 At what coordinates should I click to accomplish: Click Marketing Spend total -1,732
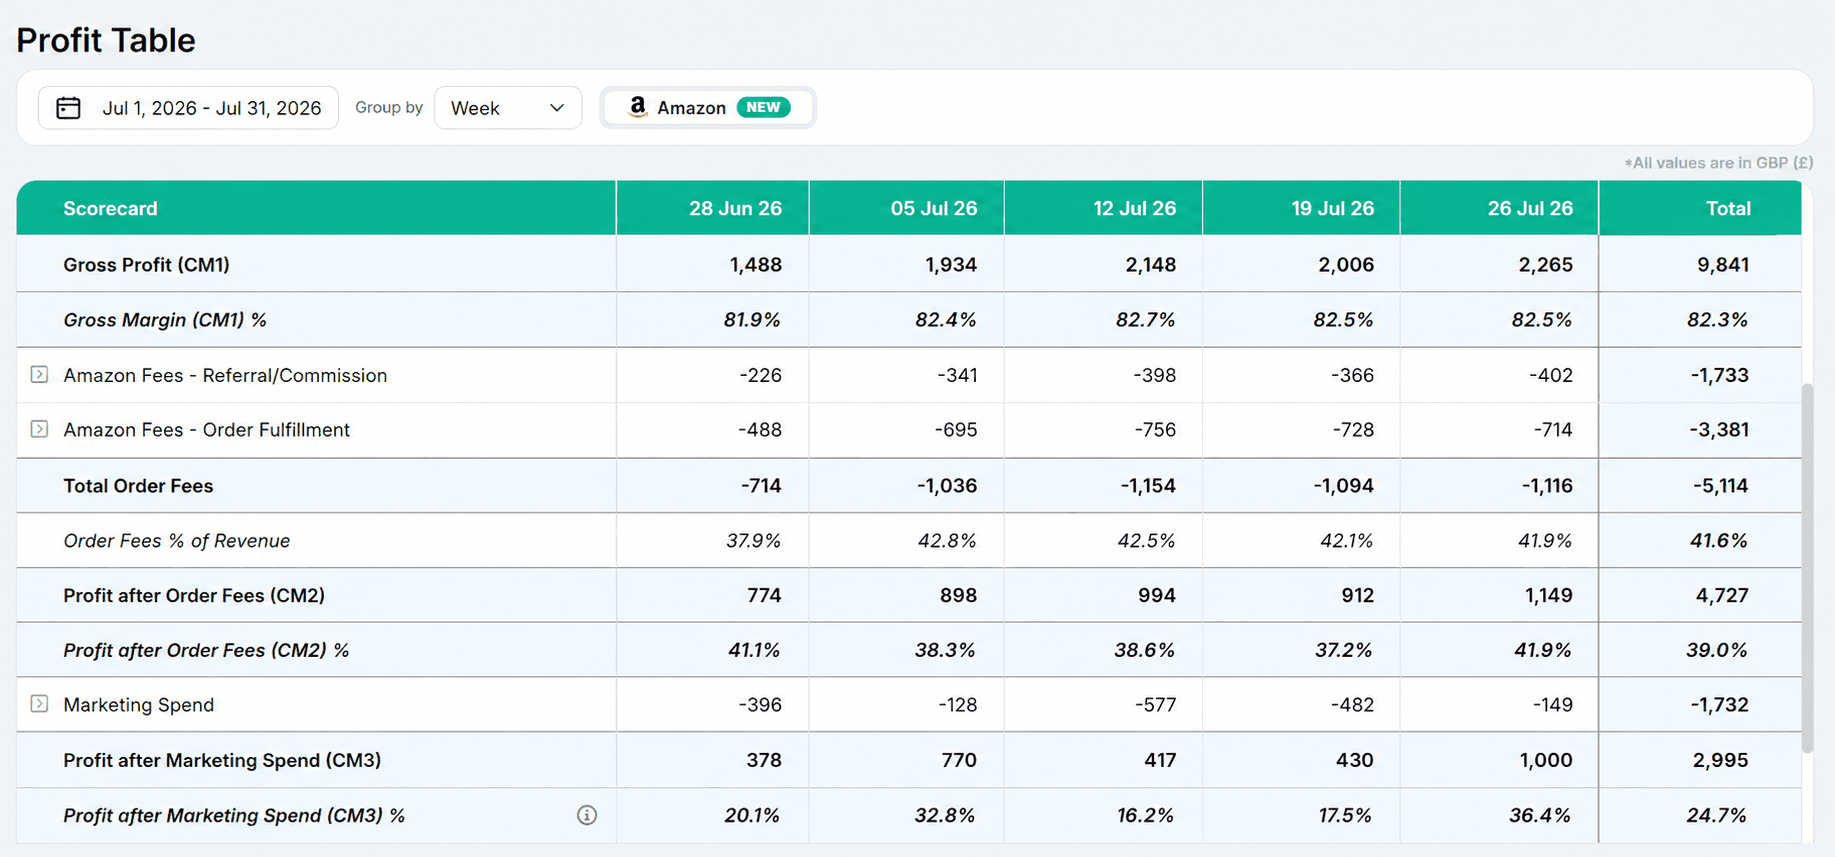coord(1720,705)
